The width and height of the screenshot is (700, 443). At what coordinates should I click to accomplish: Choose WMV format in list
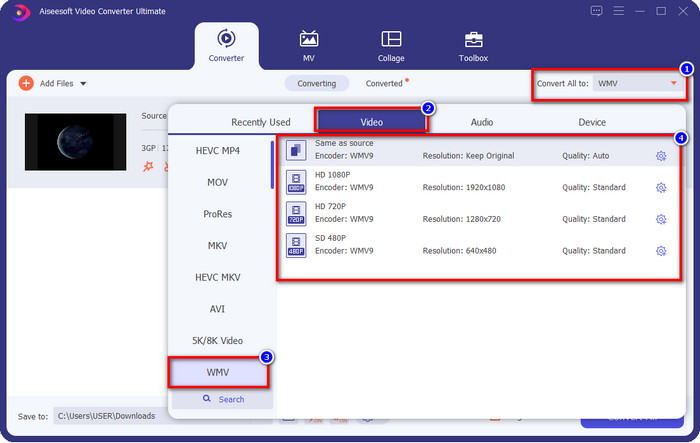tap(218, 372)
